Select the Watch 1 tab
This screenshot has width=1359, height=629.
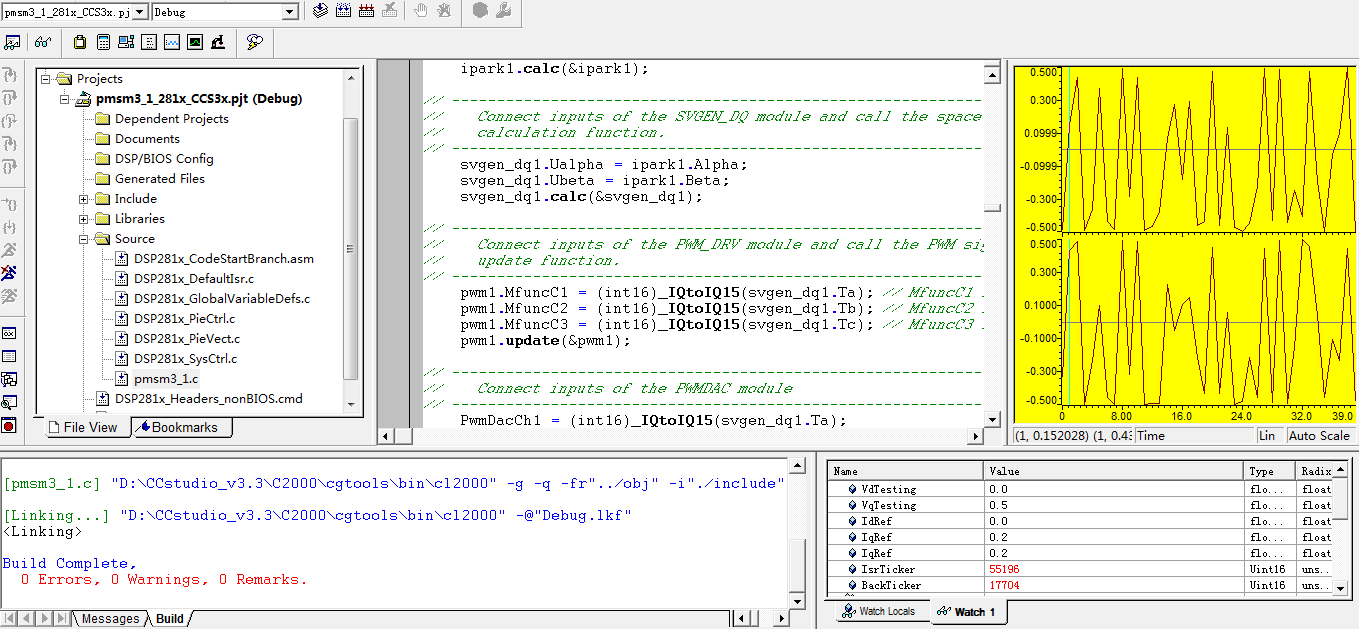(x=968, y=611)
